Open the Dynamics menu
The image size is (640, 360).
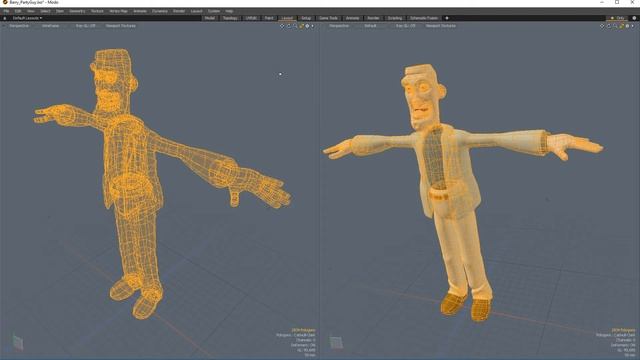pyautogui.click(x=160, y=11)
